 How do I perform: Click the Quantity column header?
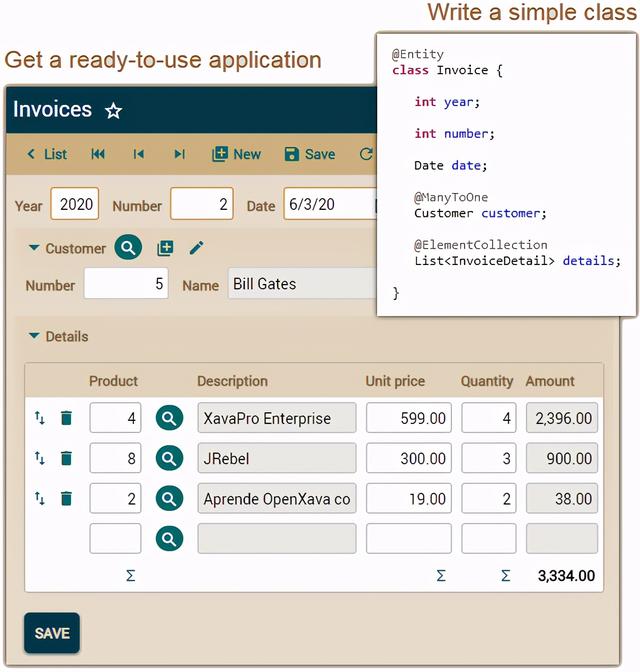pos(487,381)
